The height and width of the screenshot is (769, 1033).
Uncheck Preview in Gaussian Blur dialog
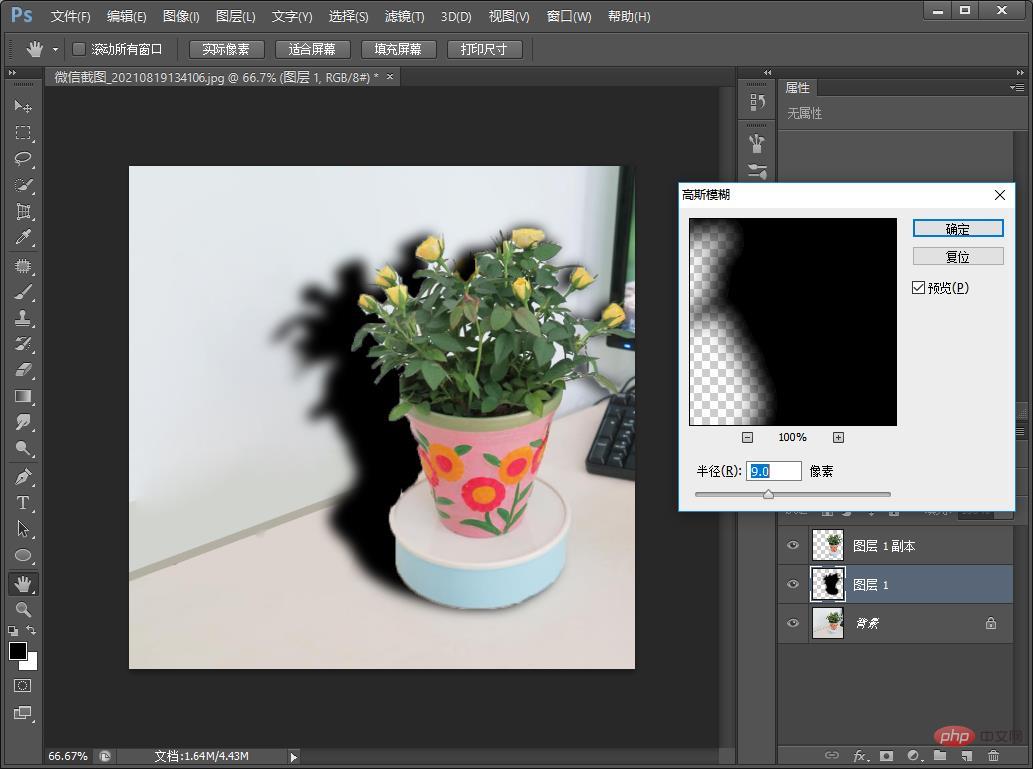click(918, 287)
